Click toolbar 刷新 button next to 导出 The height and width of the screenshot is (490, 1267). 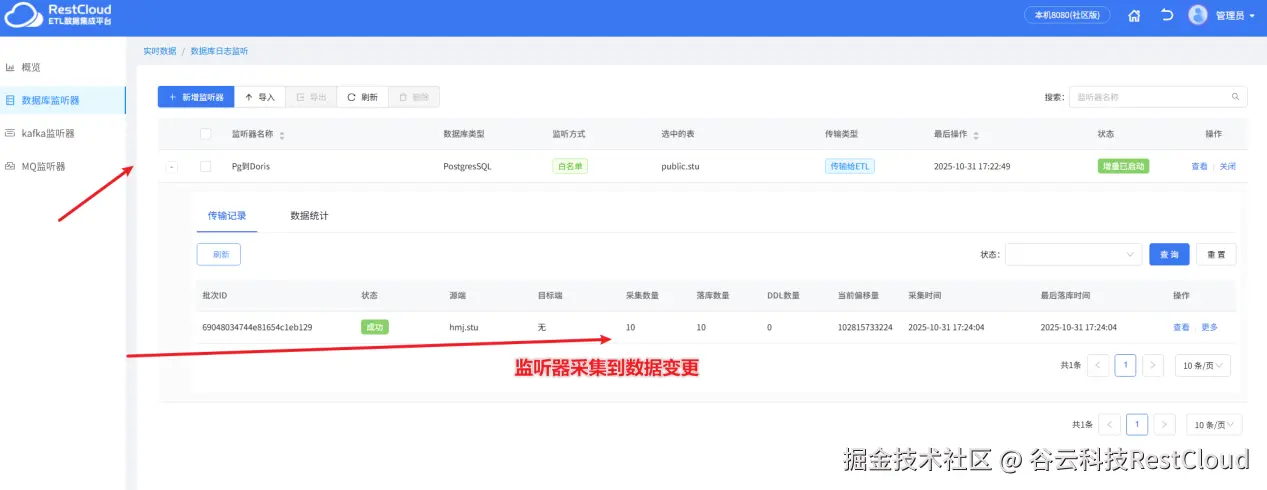(x=362, y=97)
